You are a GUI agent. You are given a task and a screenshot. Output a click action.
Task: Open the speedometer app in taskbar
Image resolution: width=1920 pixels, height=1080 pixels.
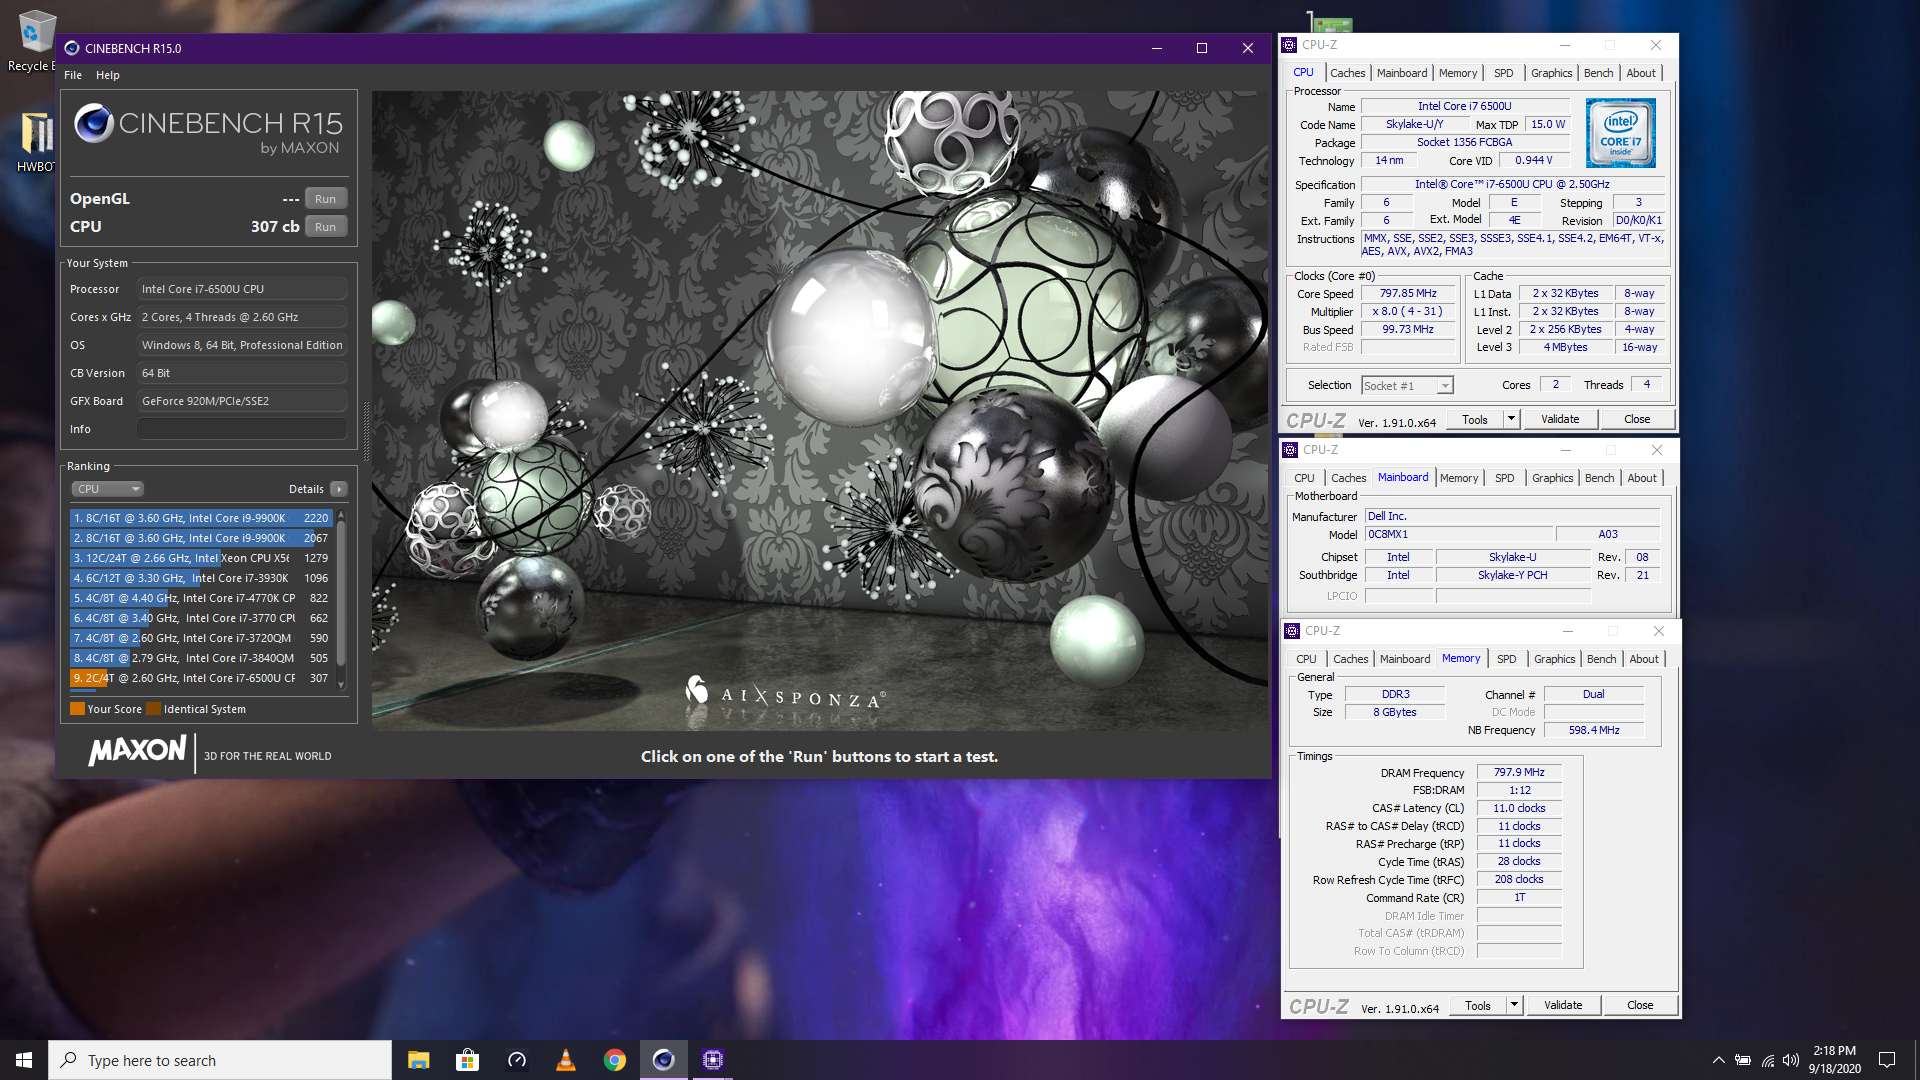[x=516, y=1060]
